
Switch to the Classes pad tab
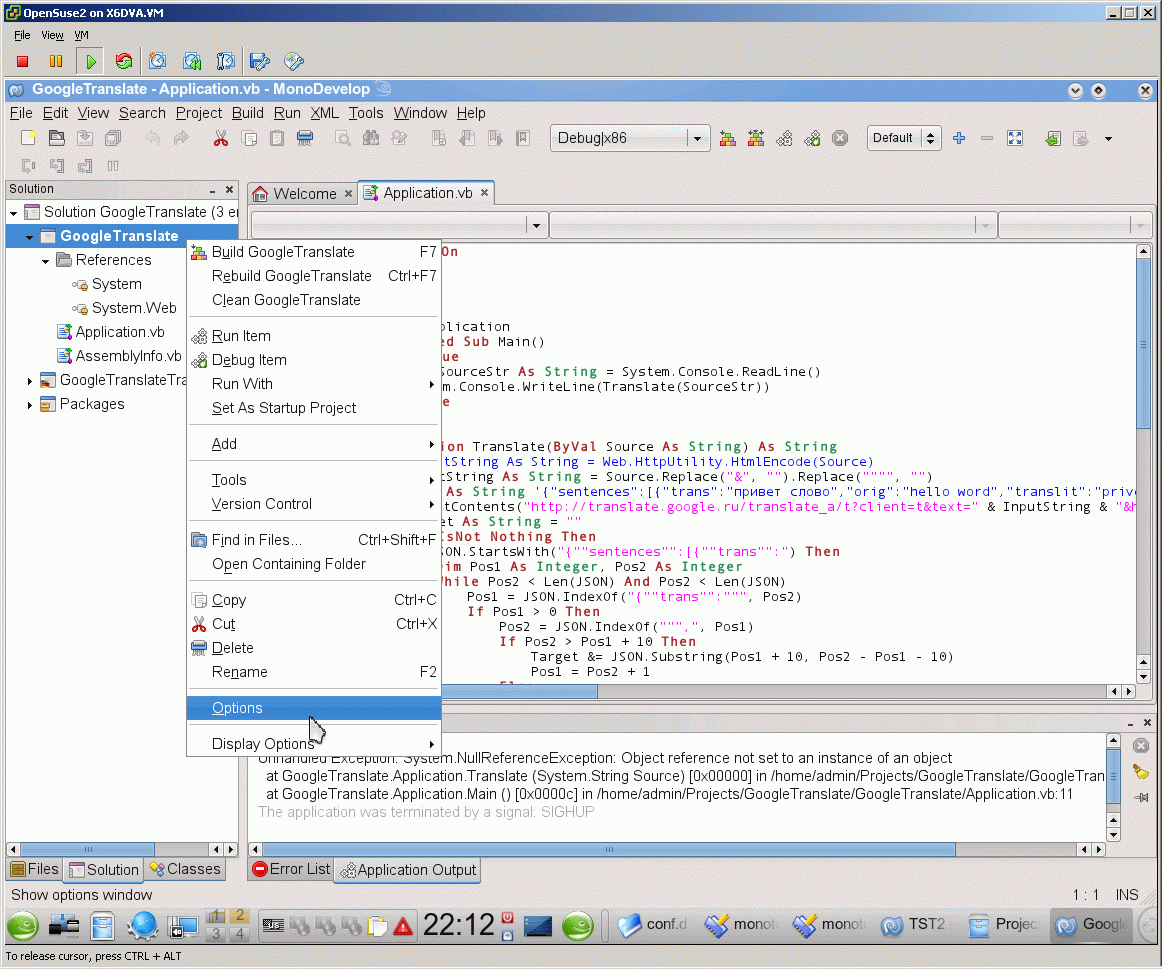click(185, 869)
